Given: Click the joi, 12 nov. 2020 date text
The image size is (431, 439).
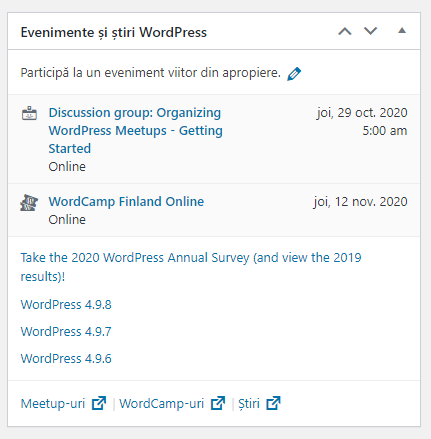Looking at the screenshot, I should tap(360, 202).
